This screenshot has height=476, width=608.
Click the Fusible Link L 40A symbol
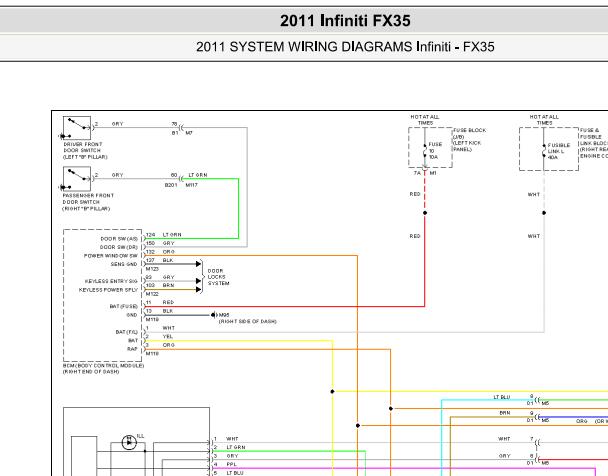pos(544,152)
